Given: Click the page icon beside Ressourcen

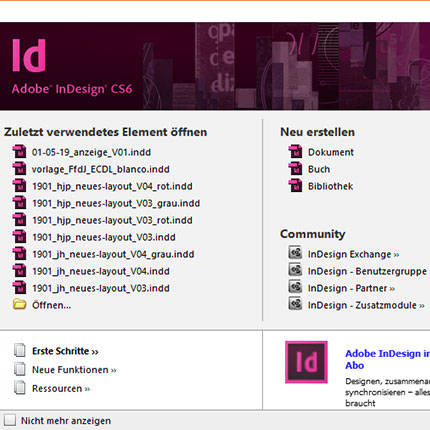Looking at the screenshot, I should coord(20,387).
